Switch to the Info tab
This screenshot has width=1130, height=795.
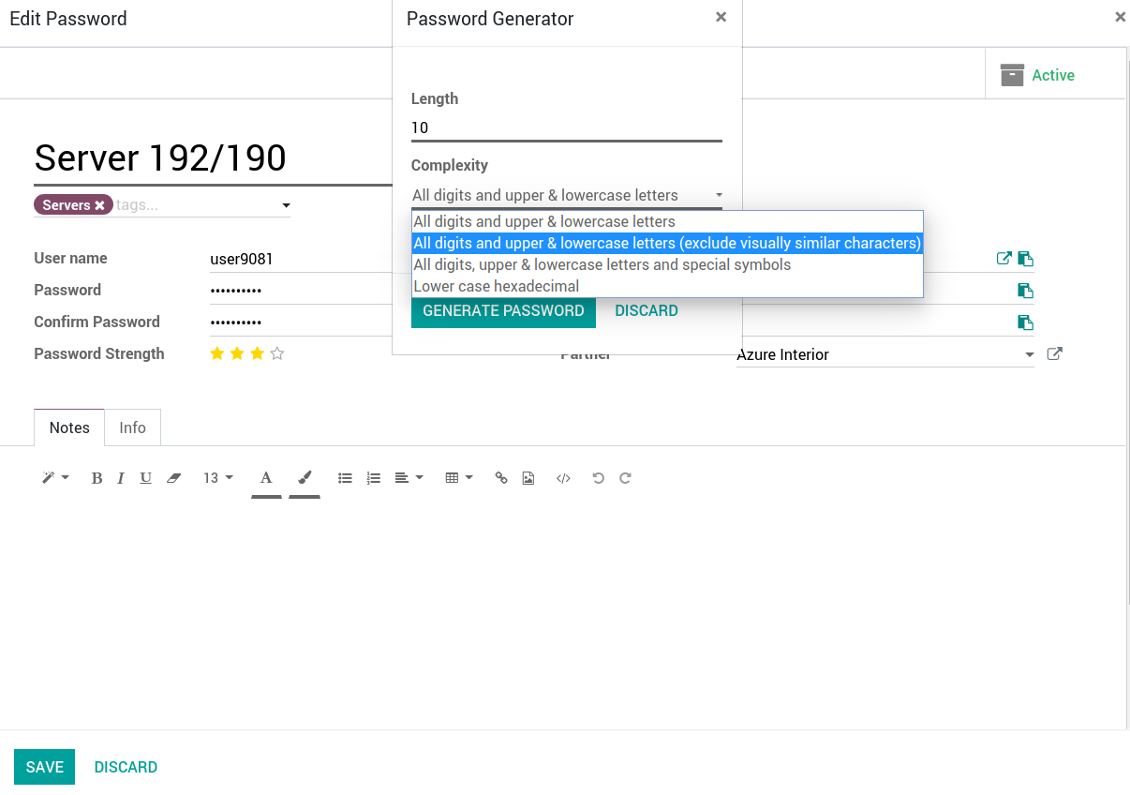pyautogui.click(x=133, y=427)
